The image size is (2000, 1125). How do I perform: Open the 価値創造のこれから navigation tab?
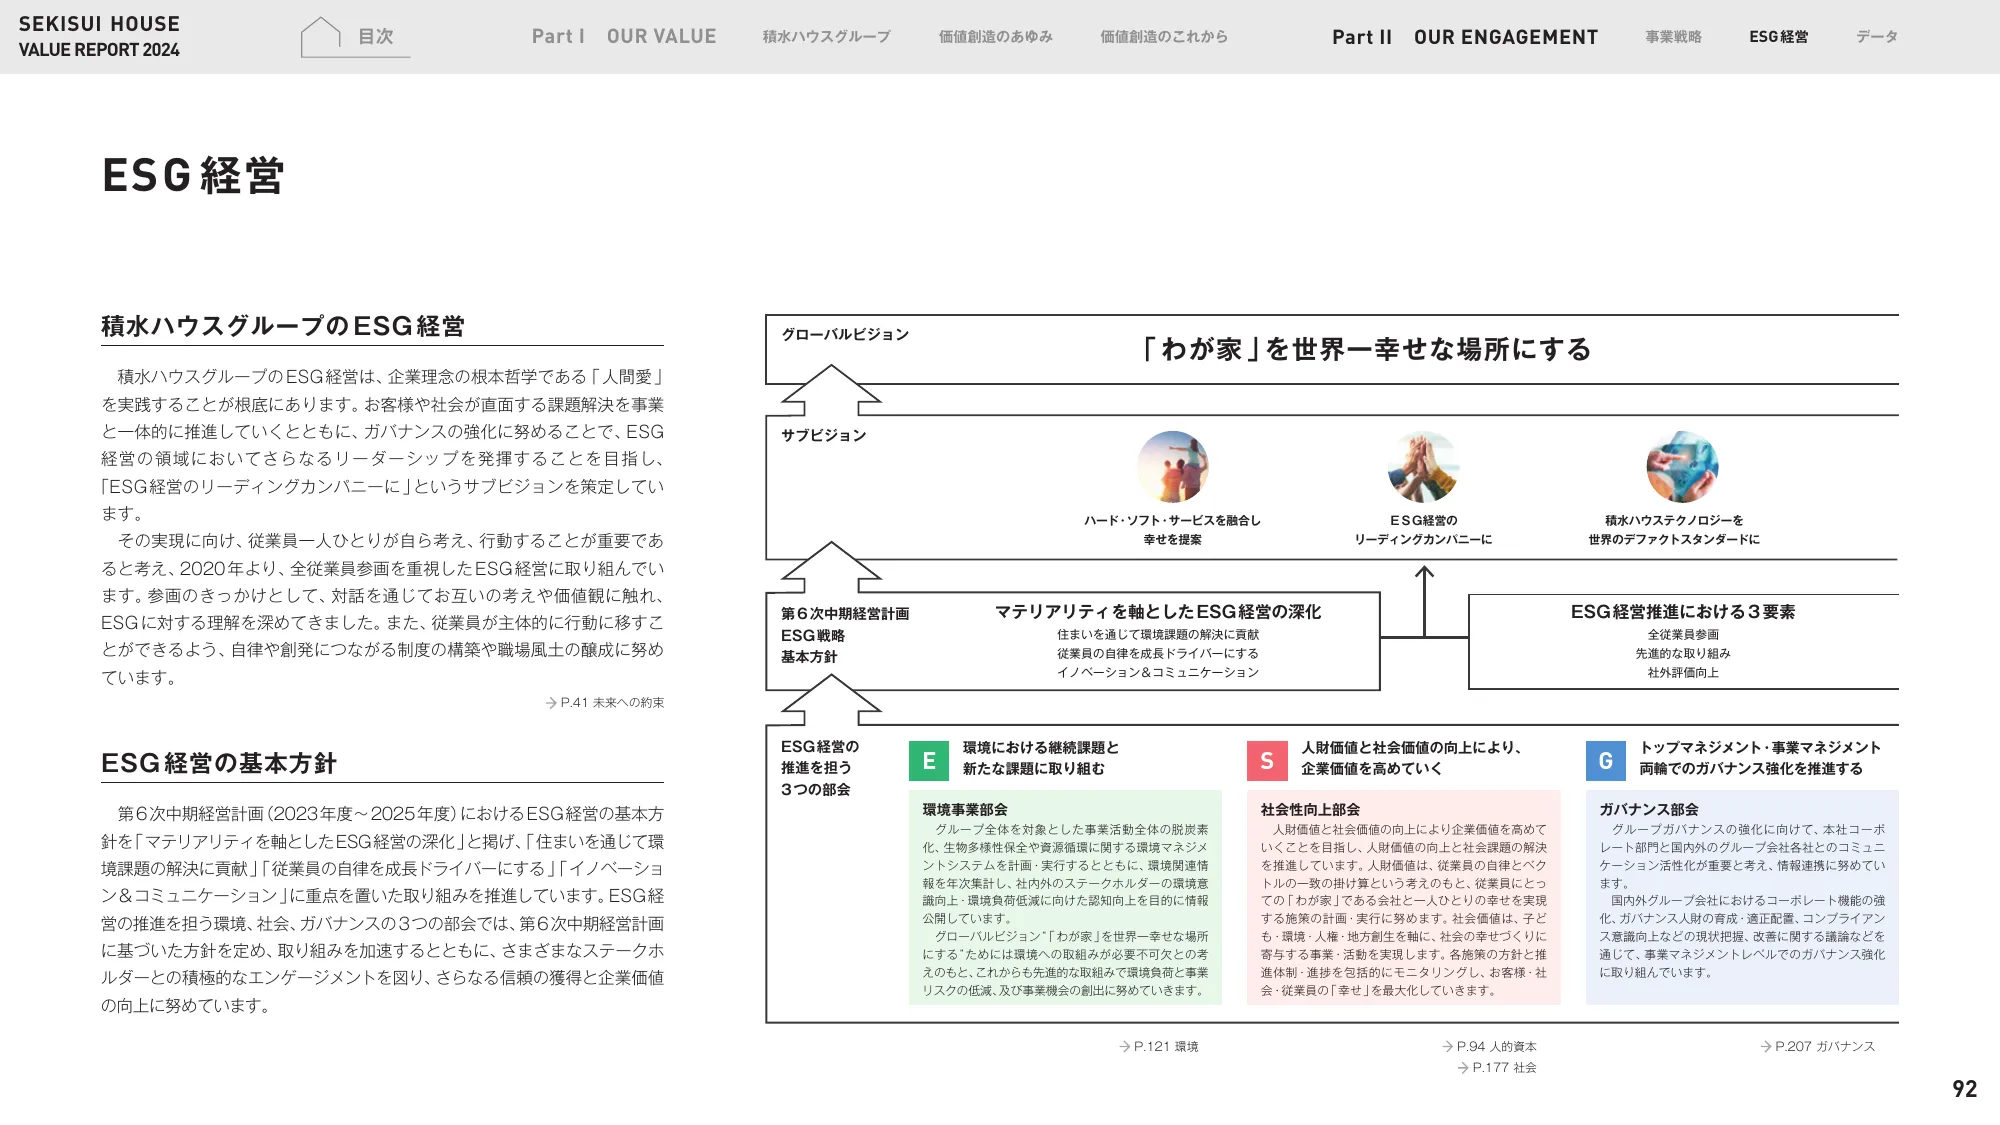tap(1163, 36)
